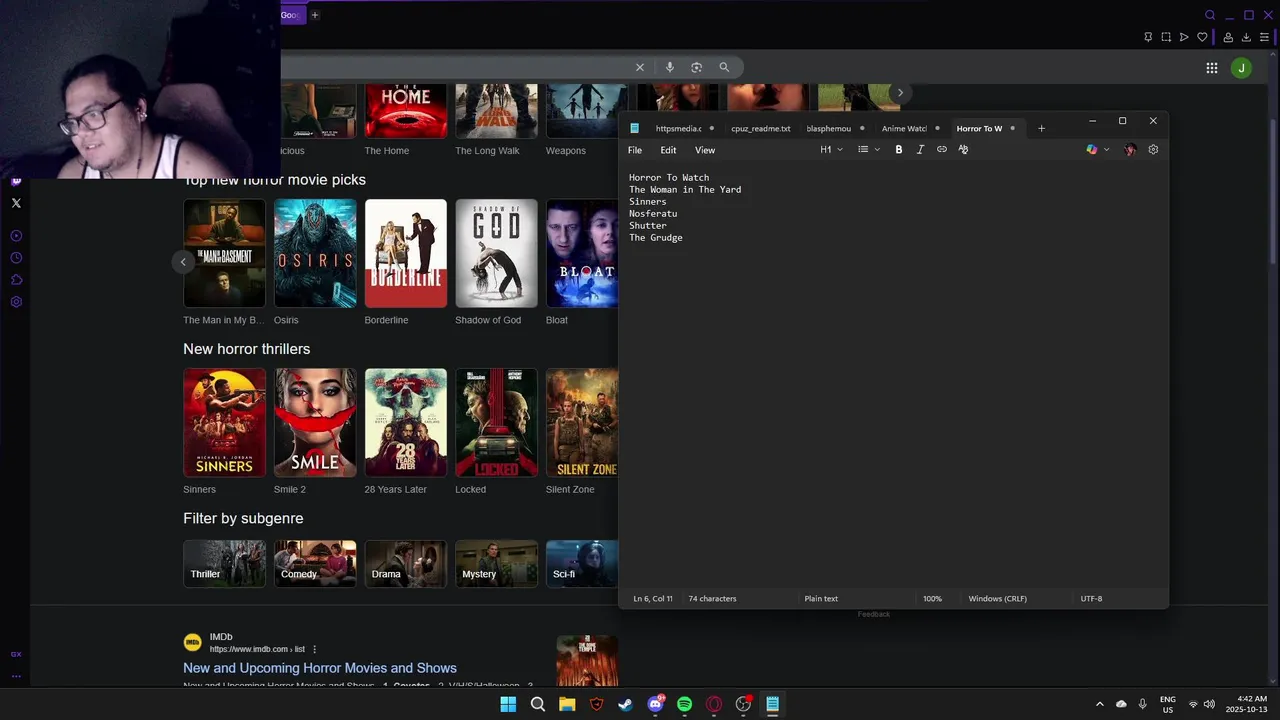
Task: Open Notepad account profile picture
Action: click(1130, 150)
